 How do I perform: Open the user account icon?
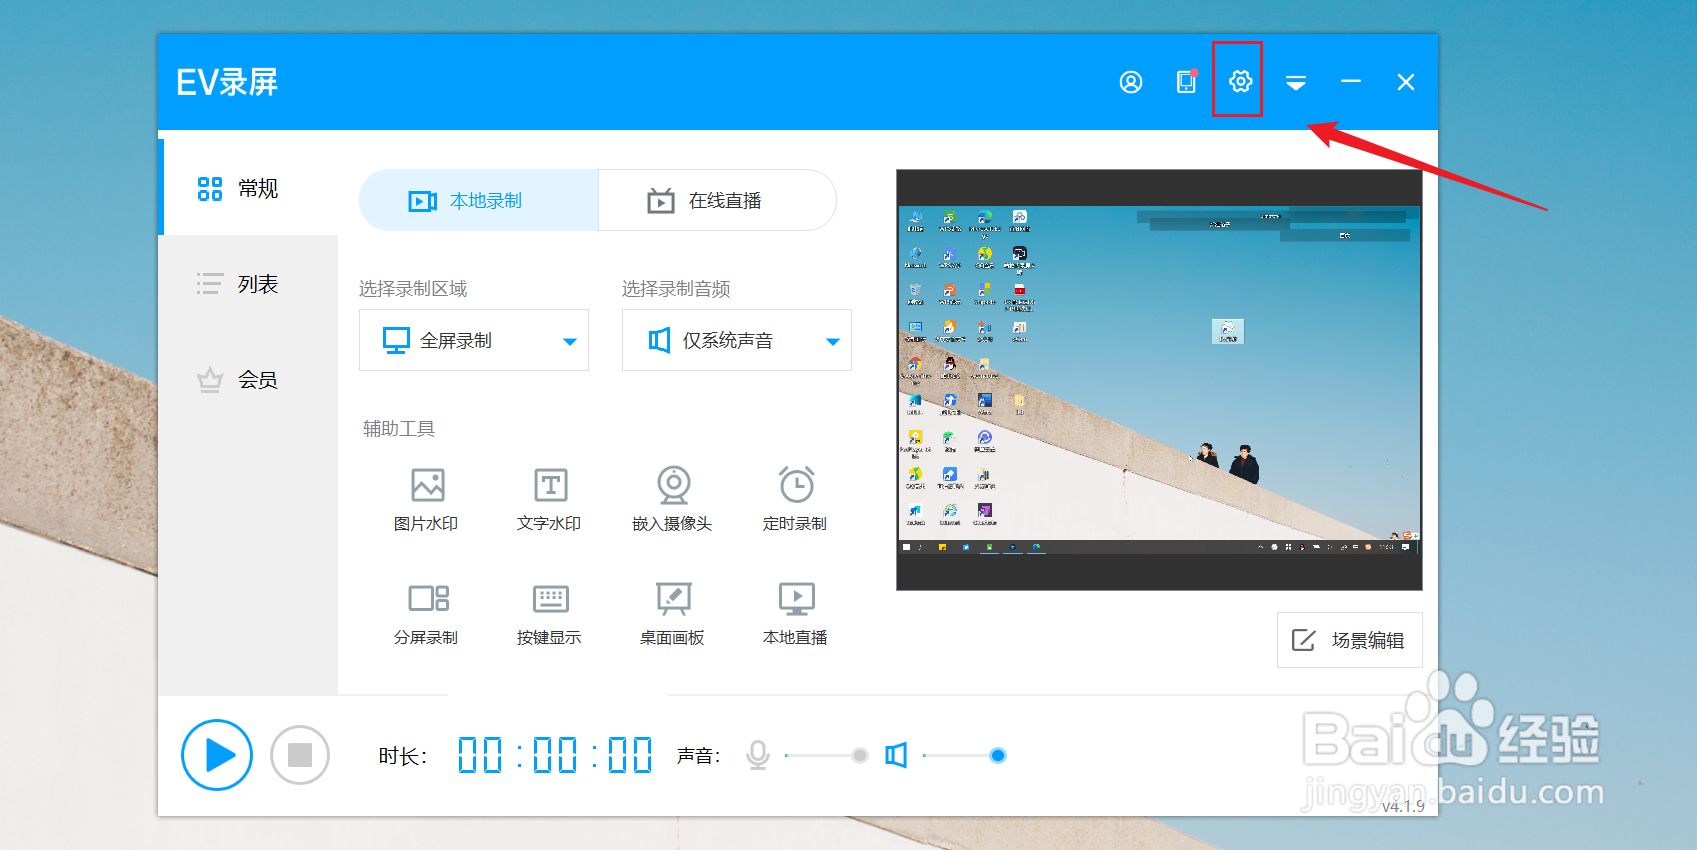[1130, 82]
